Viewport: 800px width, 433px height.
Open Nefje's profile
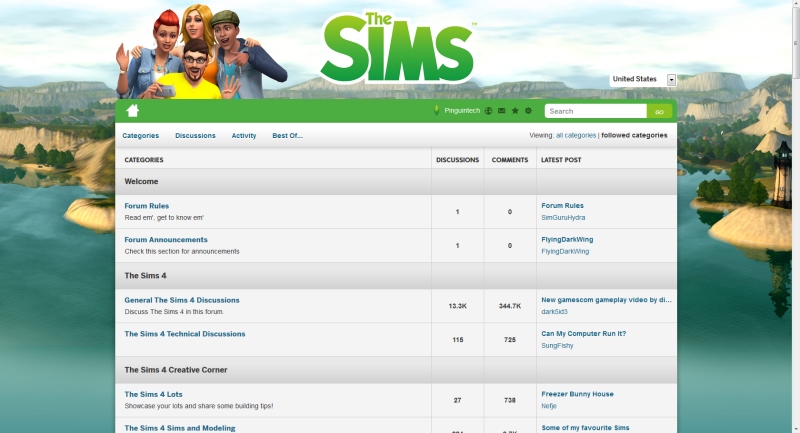point(549,406)
